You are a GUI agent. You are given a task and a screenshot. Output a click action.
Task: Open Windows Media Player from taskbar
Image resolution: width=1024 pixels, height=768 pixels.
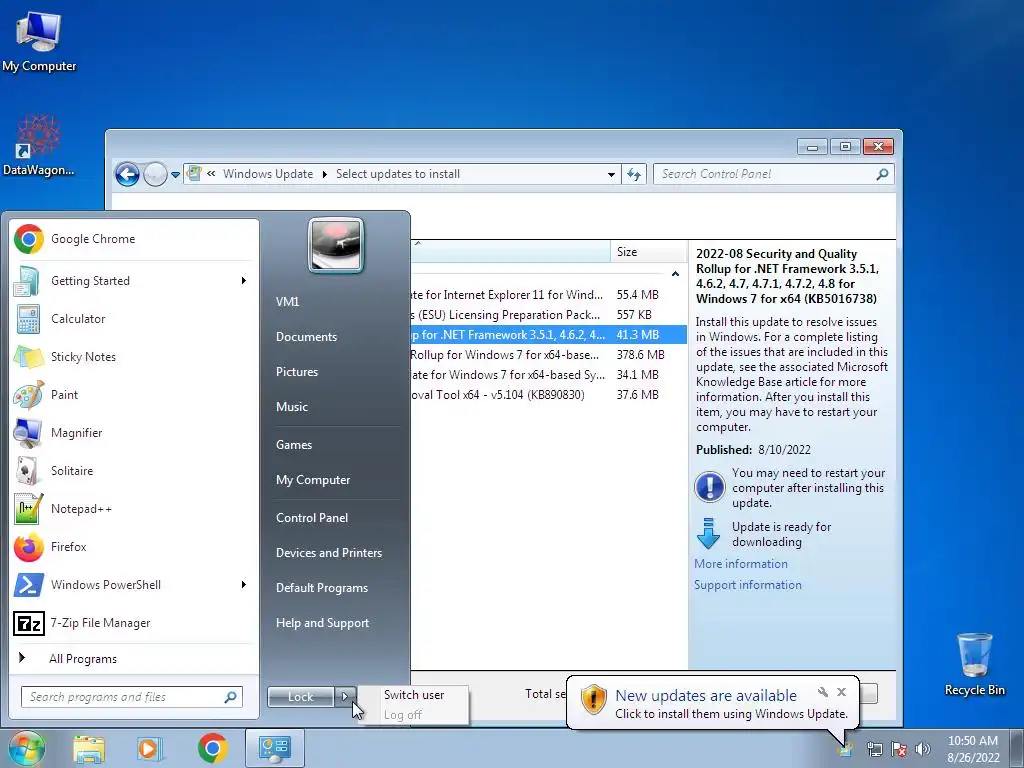(150, 748)
